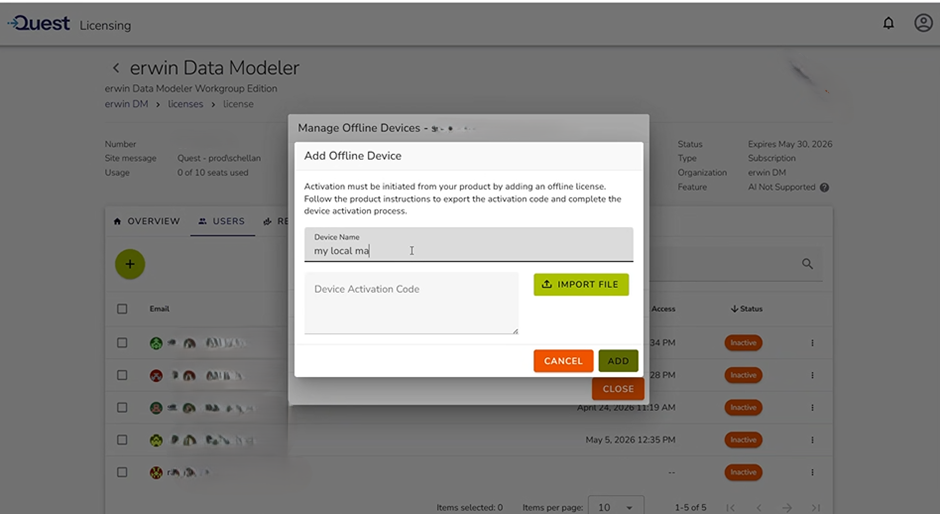The height and width of the screenshot is (514, 940).
Task: Click the Device Name input field
Action: (469, 245)
